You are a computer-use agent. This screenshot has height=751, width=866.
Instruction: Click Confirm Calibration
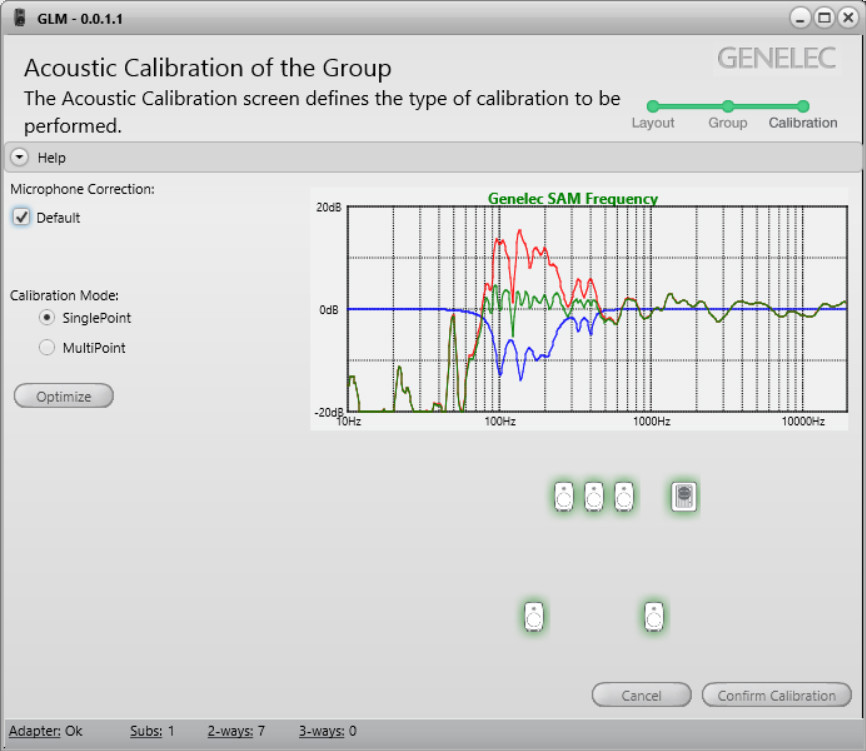tap(777, 695)
